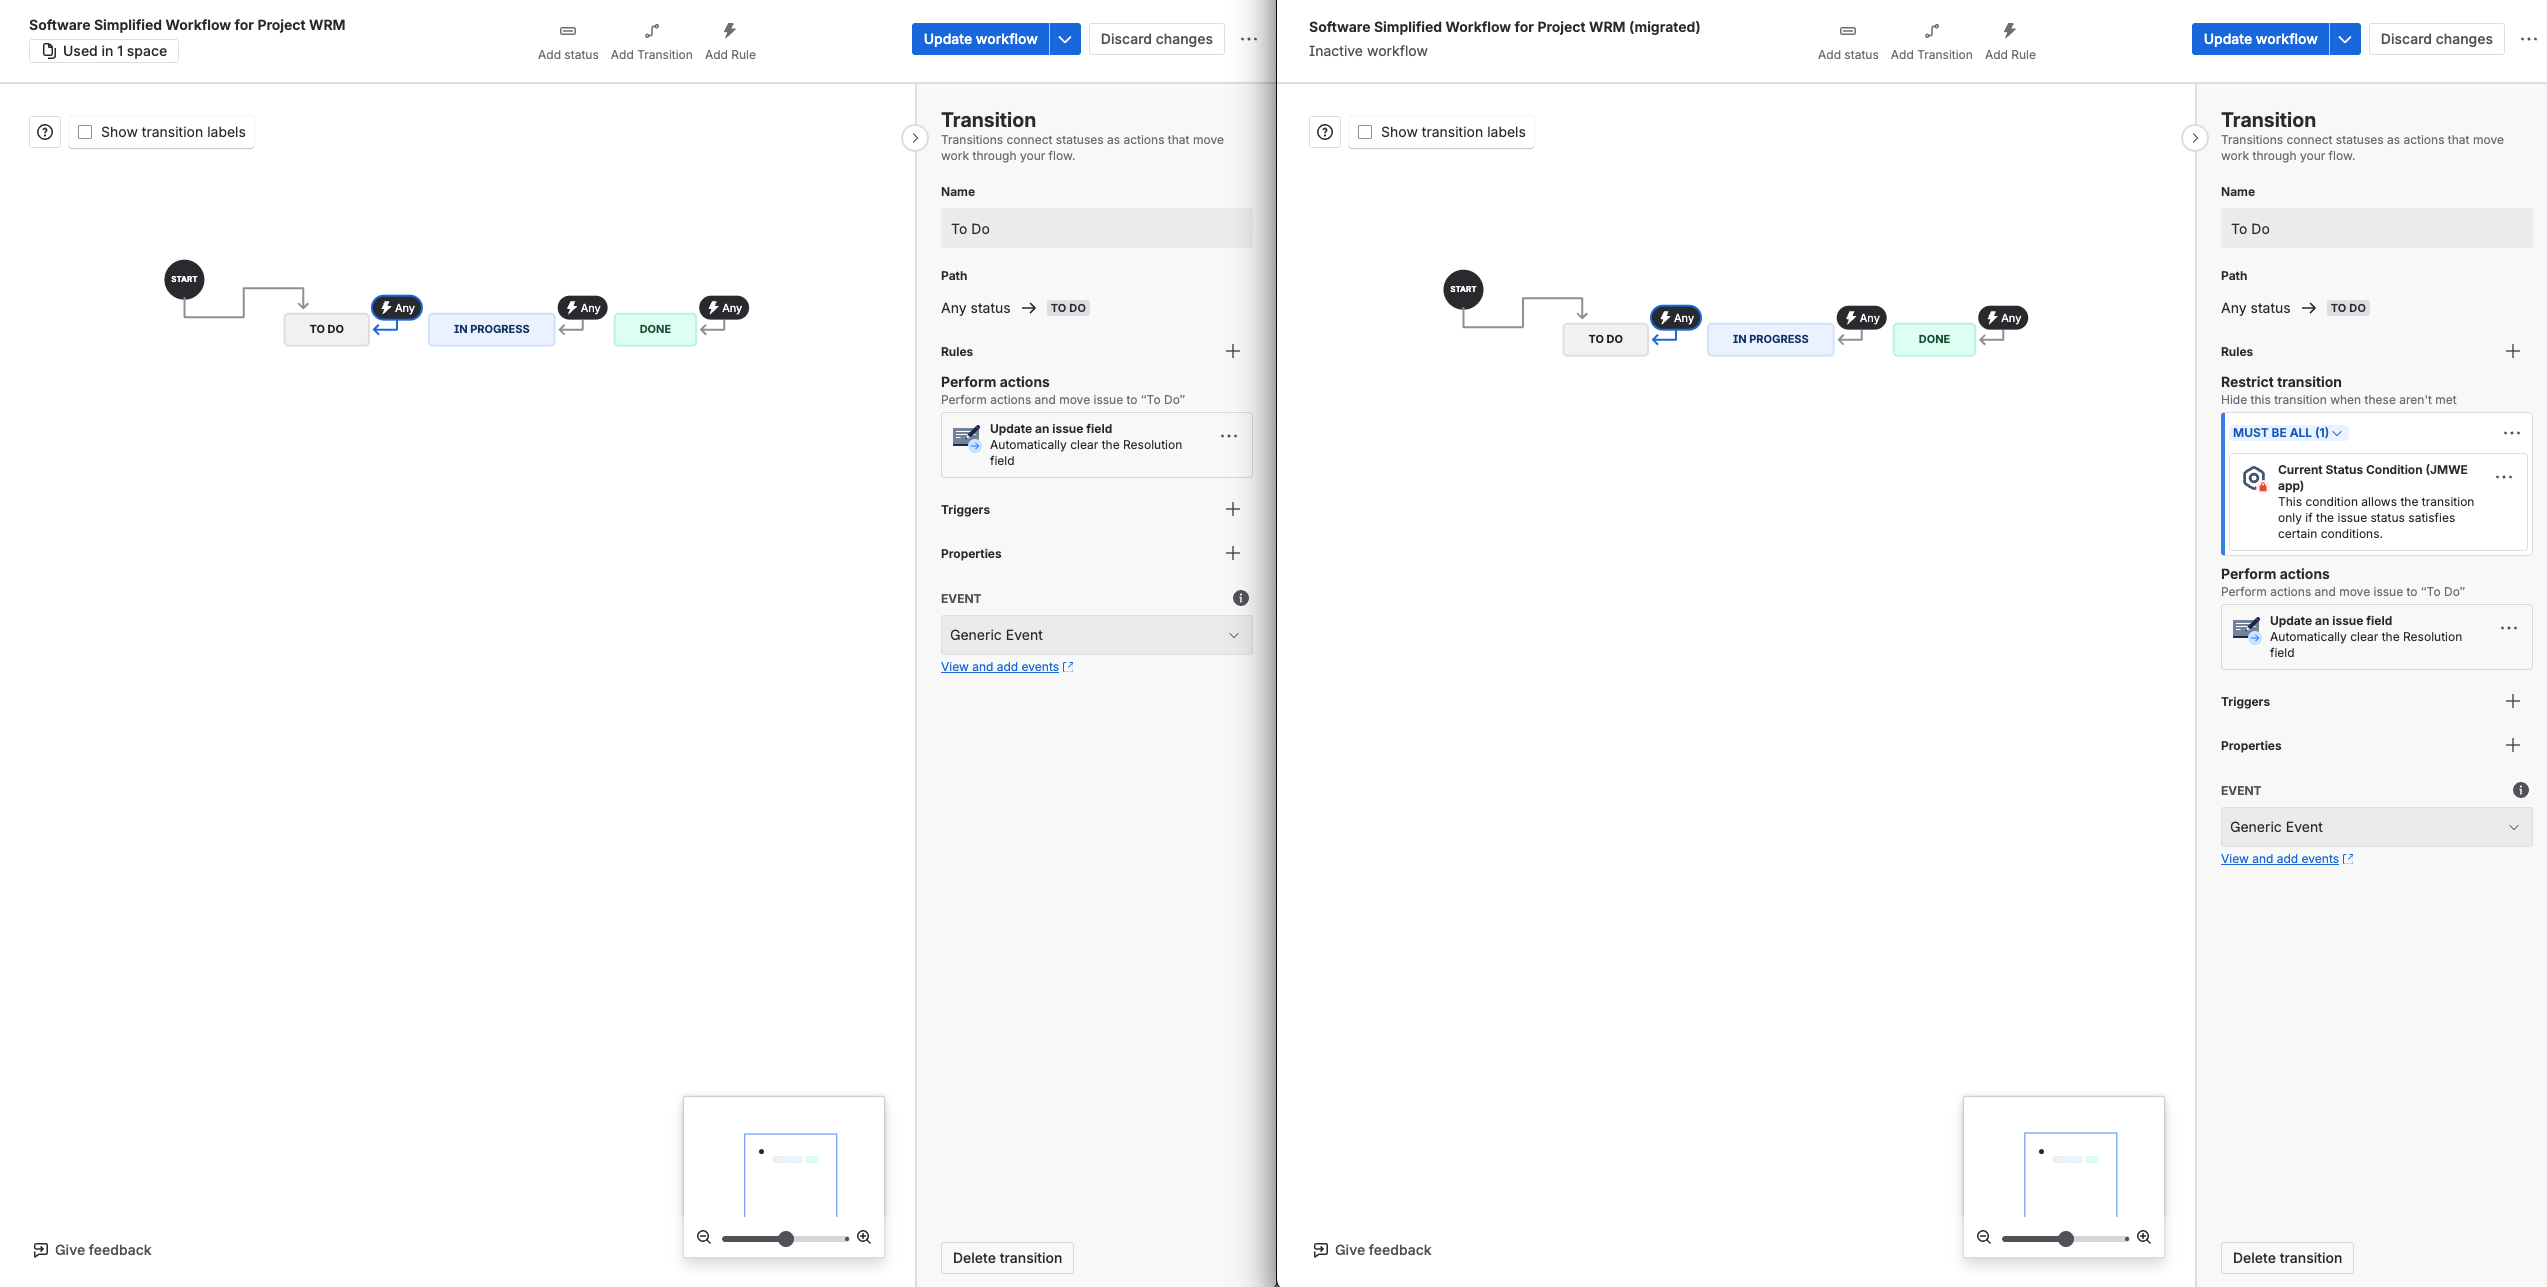This screenshot has width=2547, height=1287.
Task: Open the help icon near the workflow canvas
Action: pyautogui.click(x=44, y=131)
